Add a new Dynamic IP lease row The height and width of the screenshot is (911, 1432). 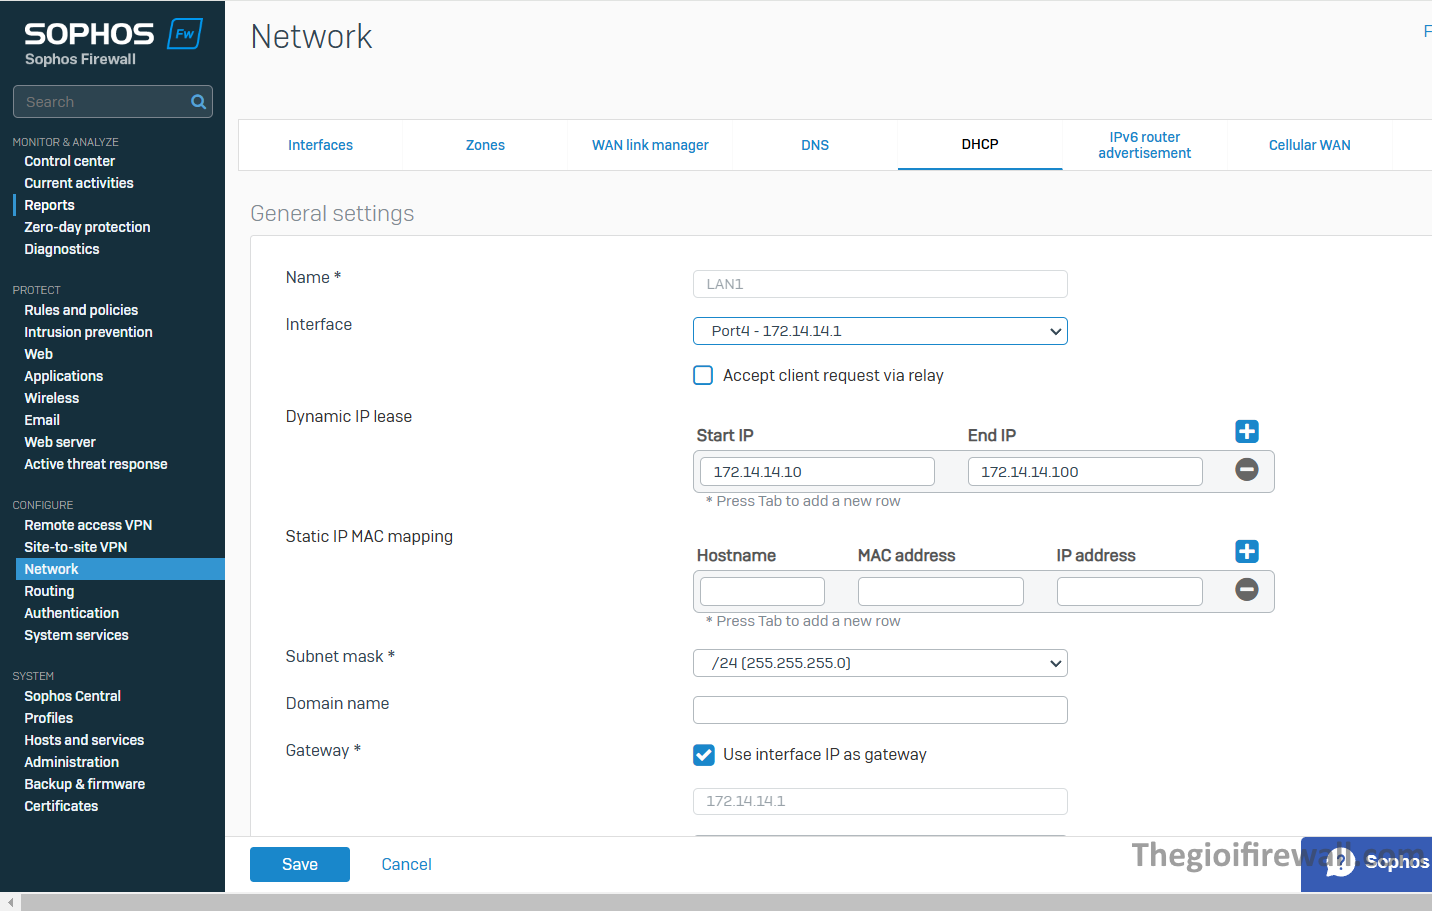(1247, 431)
